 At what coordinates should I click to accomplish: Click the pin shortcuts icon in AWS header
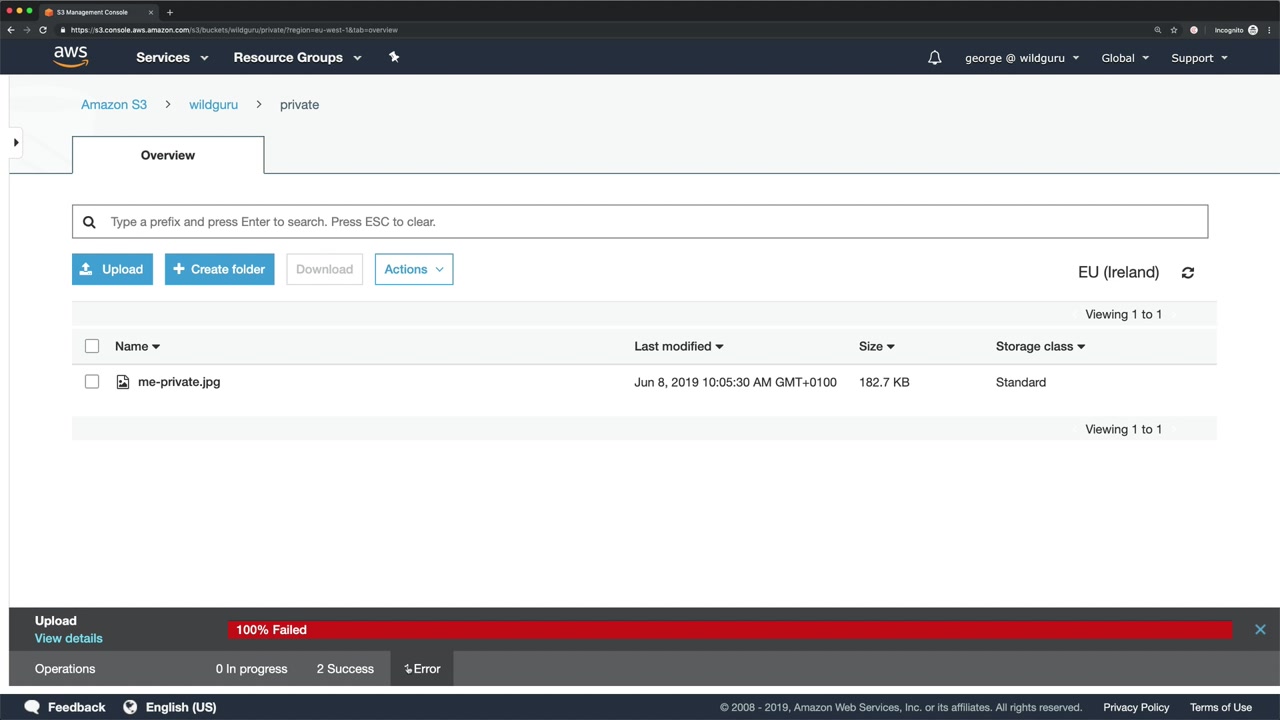pyautogui.click(x=394, y=57)
